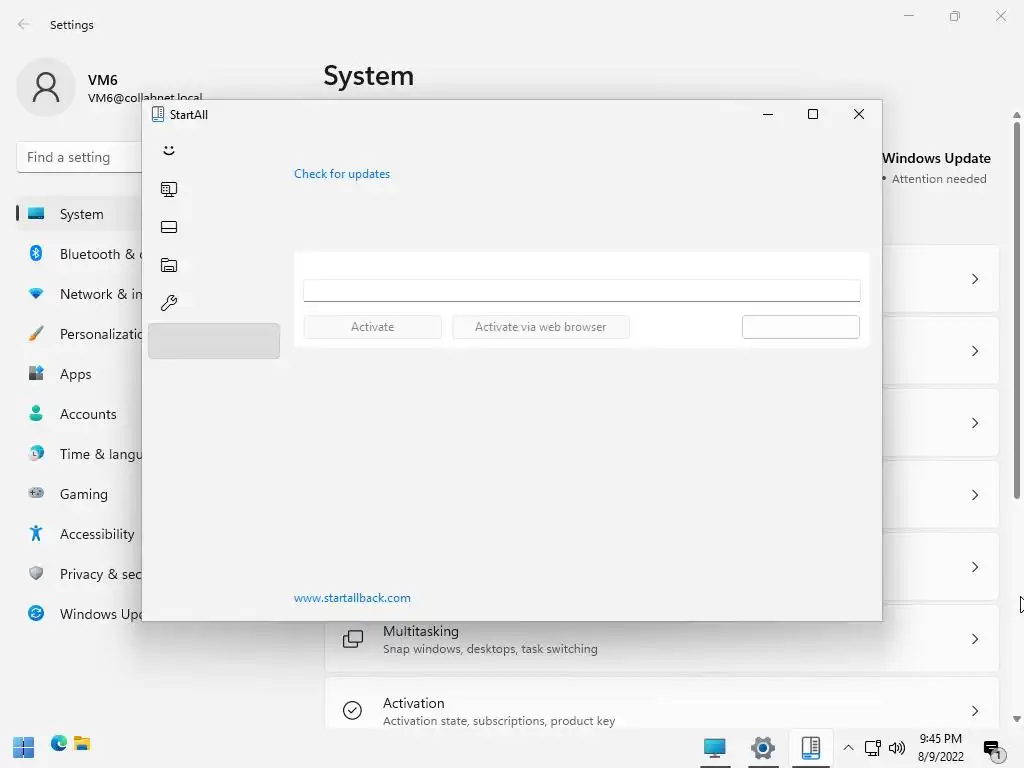Viewport: 1024px width, 768px height.
Task: Click the Bluetooth icon in Settings sidebar
Action: pos(36,253)
